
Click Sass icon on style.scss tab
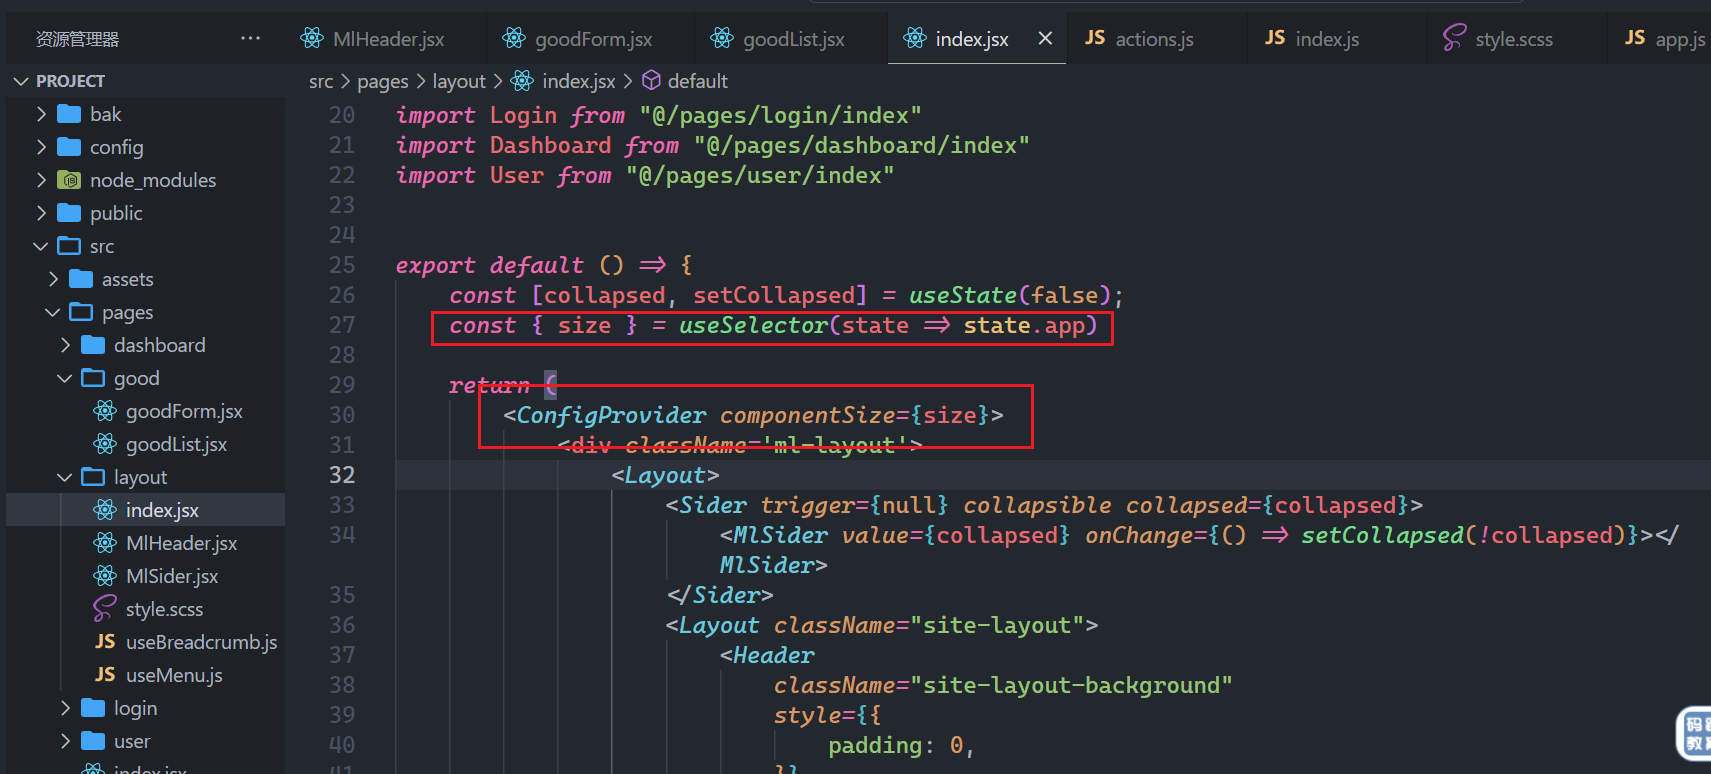(x=1454, y=38)
